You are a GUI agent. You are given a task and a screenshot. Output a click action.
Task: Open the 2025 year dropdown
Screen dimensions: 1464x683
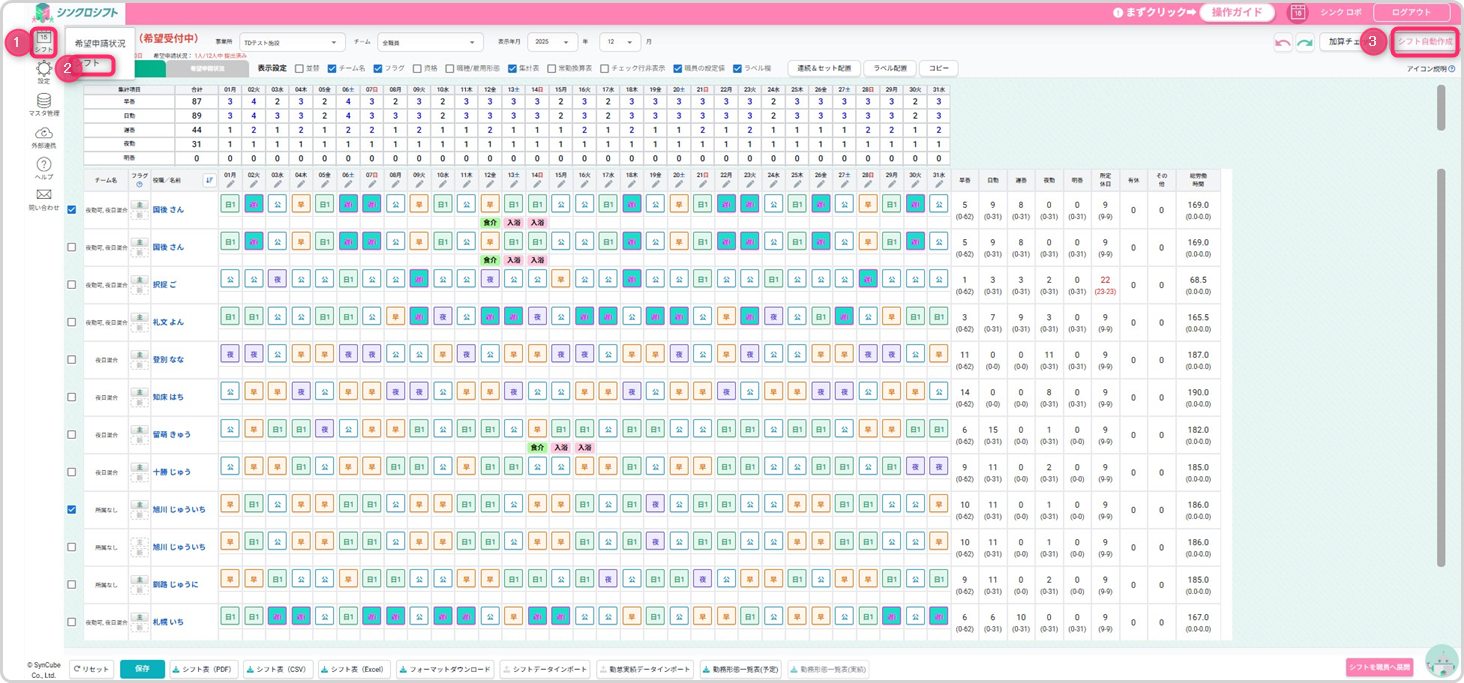pos(552,43)
